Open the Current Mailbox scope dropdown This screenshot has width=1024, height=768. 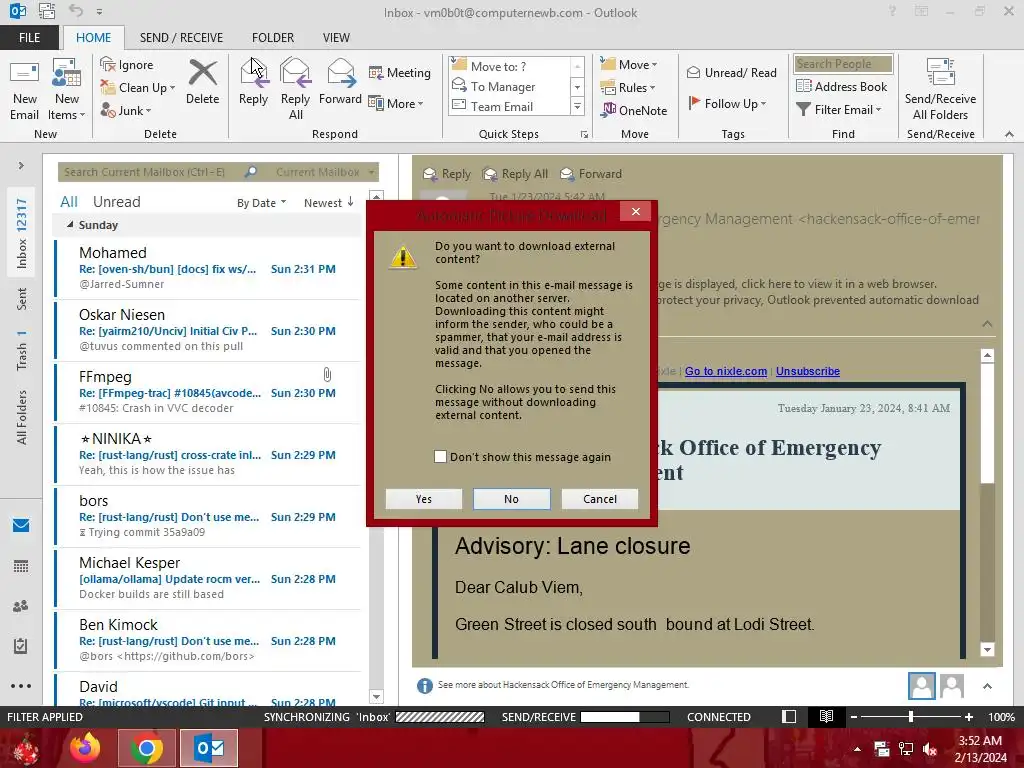pyautogui.click(x=325, y=172)
